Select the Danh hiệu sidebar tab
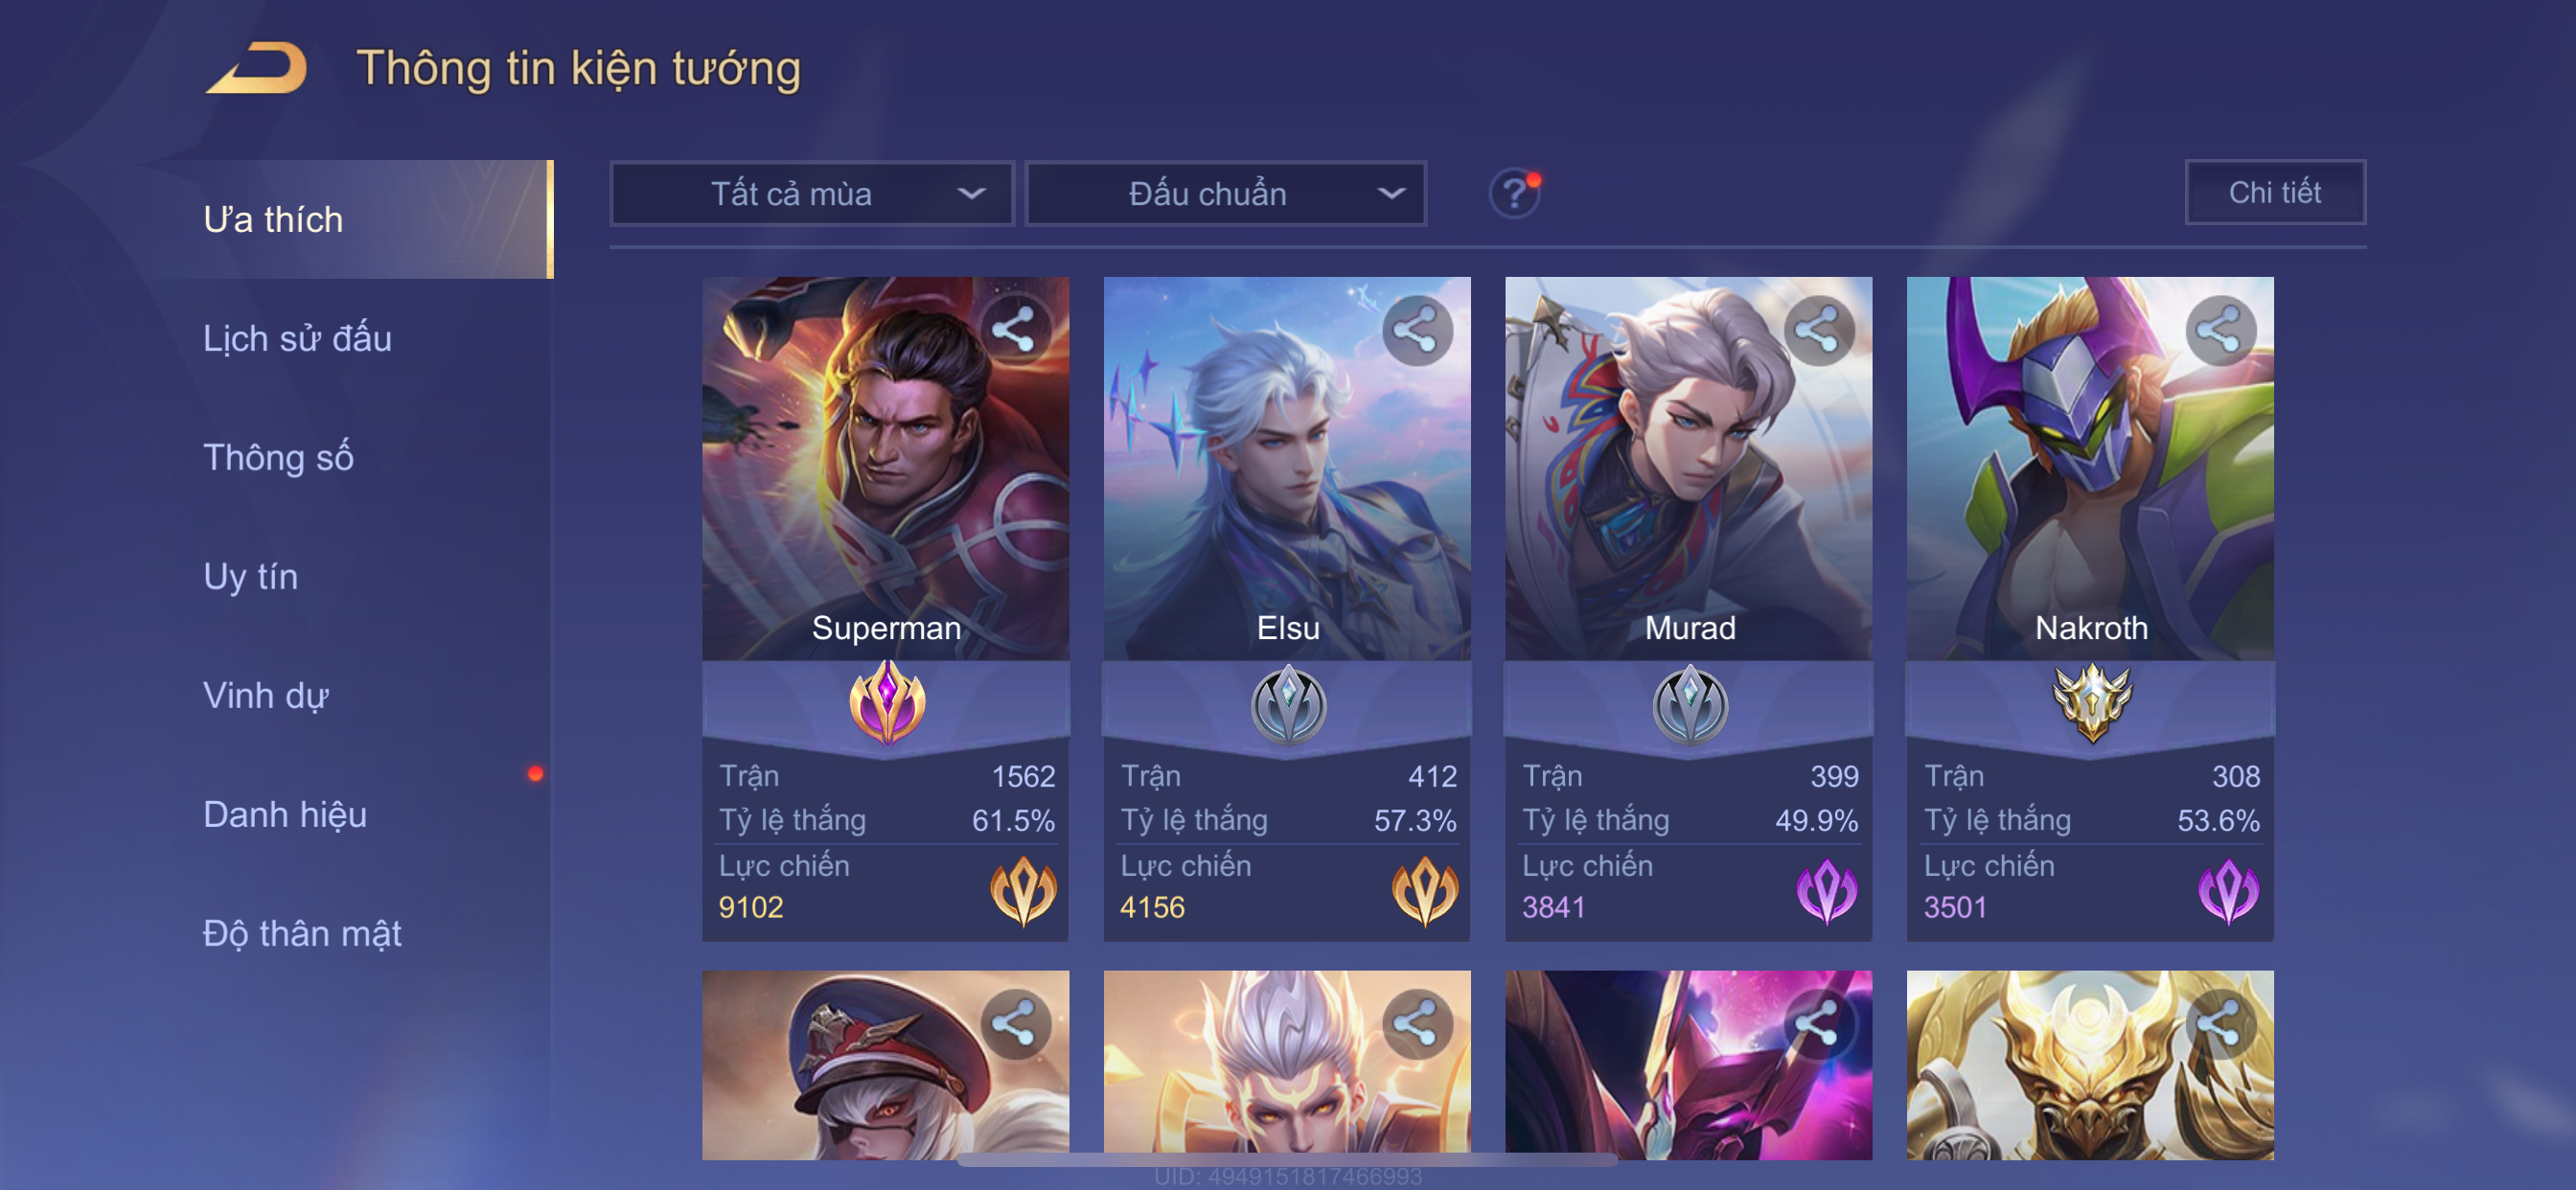The width and height of the screenshot is (2576, 1190). [284, 814]
